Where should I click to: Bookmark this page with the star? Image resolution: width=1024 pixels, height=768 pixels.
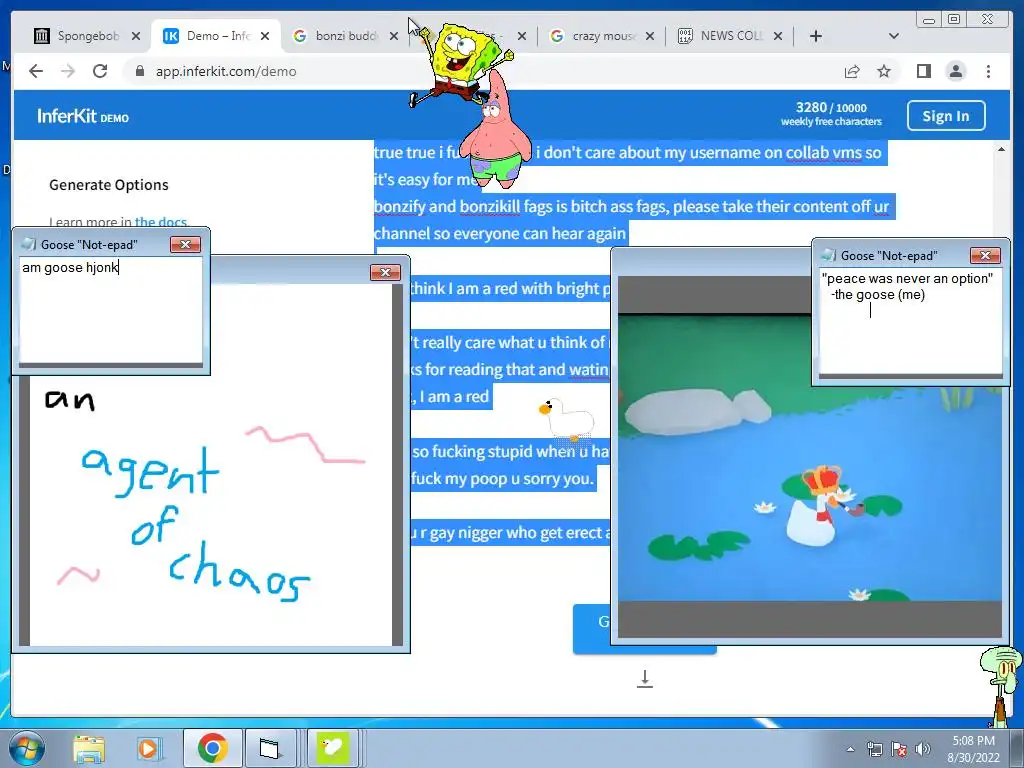tap(884, 71)
